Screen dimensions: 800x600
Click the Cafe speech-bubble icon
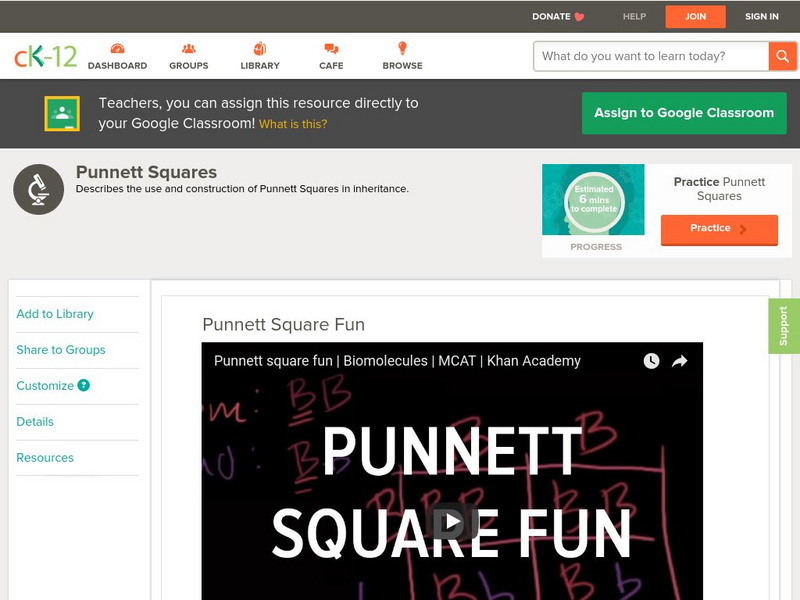pyautogui.click(x=329, y=46)
